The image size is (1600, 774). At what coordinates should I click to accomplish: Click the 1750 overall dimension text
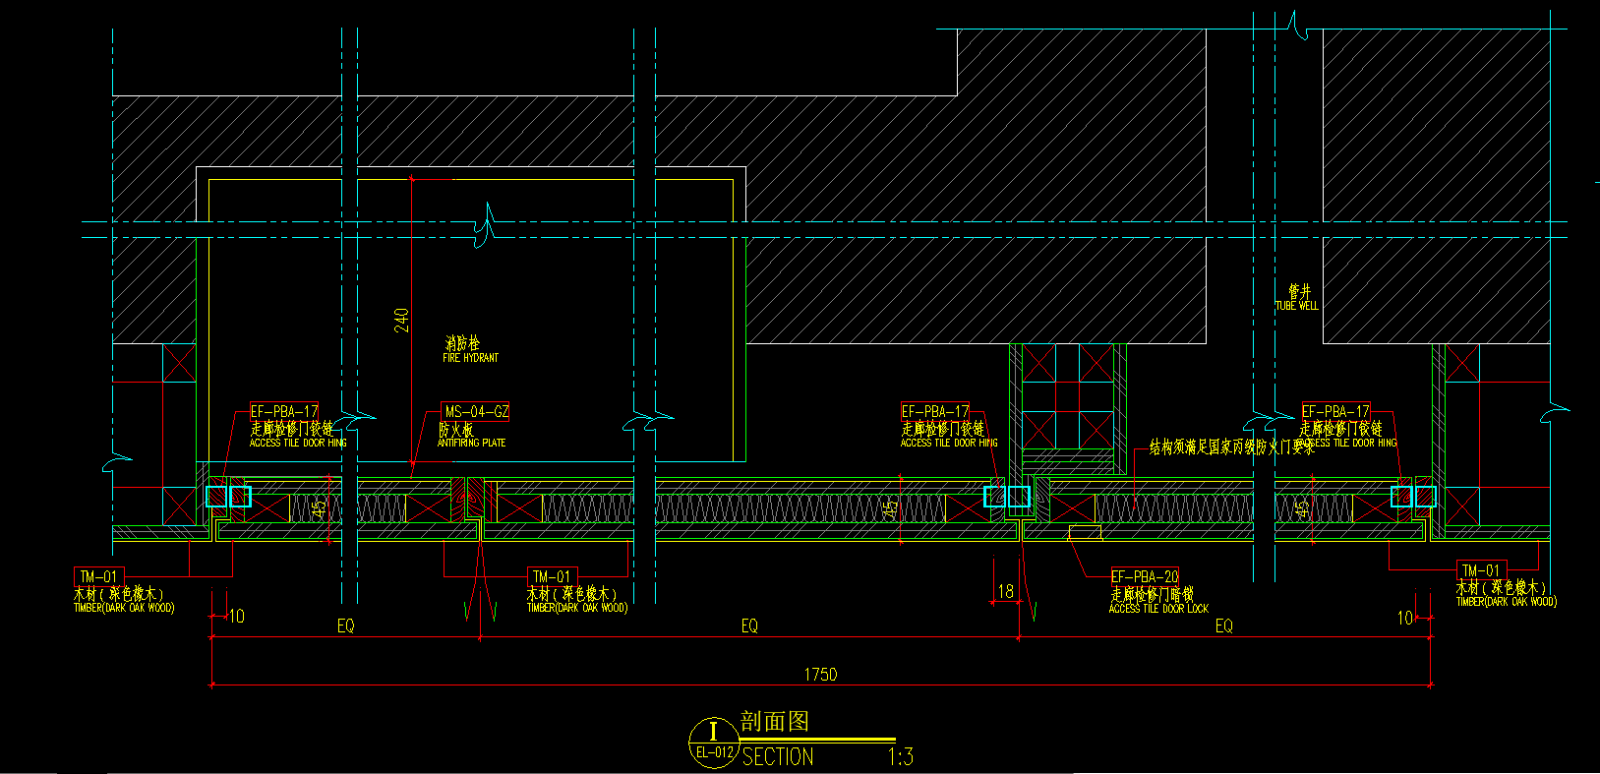[820, 674]
